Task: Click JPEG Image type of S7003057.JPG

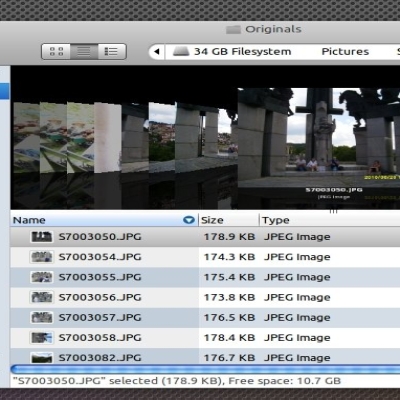Action: (297, 317)
